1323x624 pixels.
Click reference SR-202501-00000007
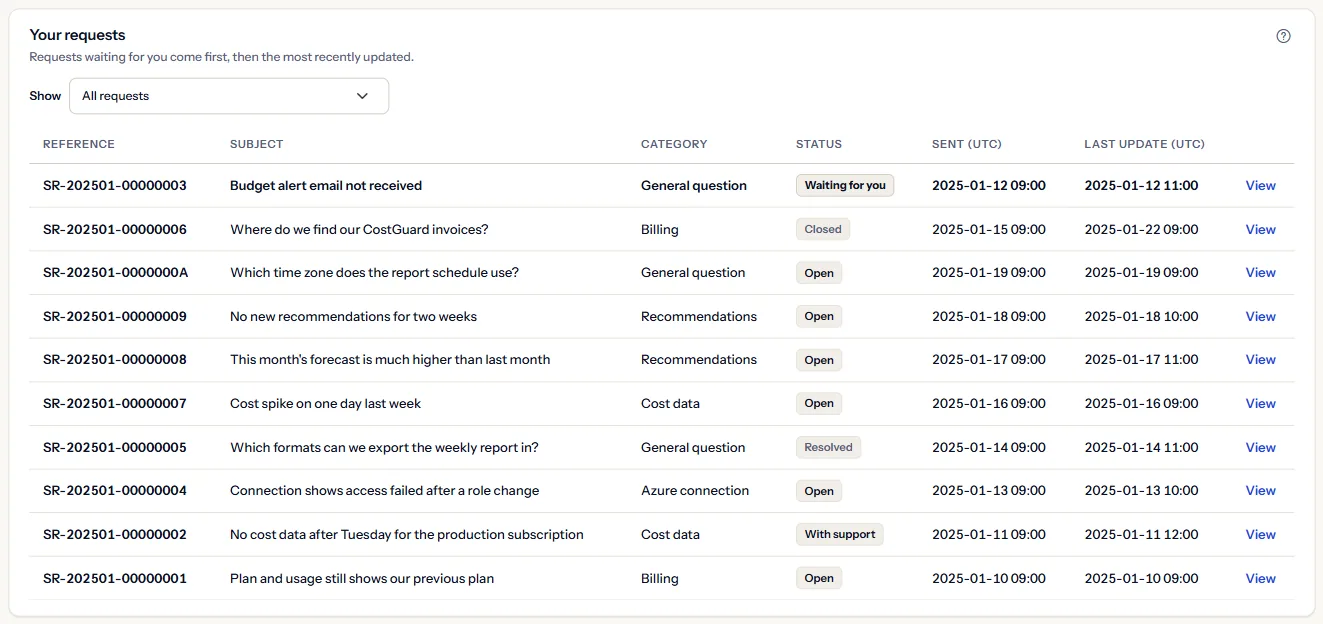(x=115, y=403)
